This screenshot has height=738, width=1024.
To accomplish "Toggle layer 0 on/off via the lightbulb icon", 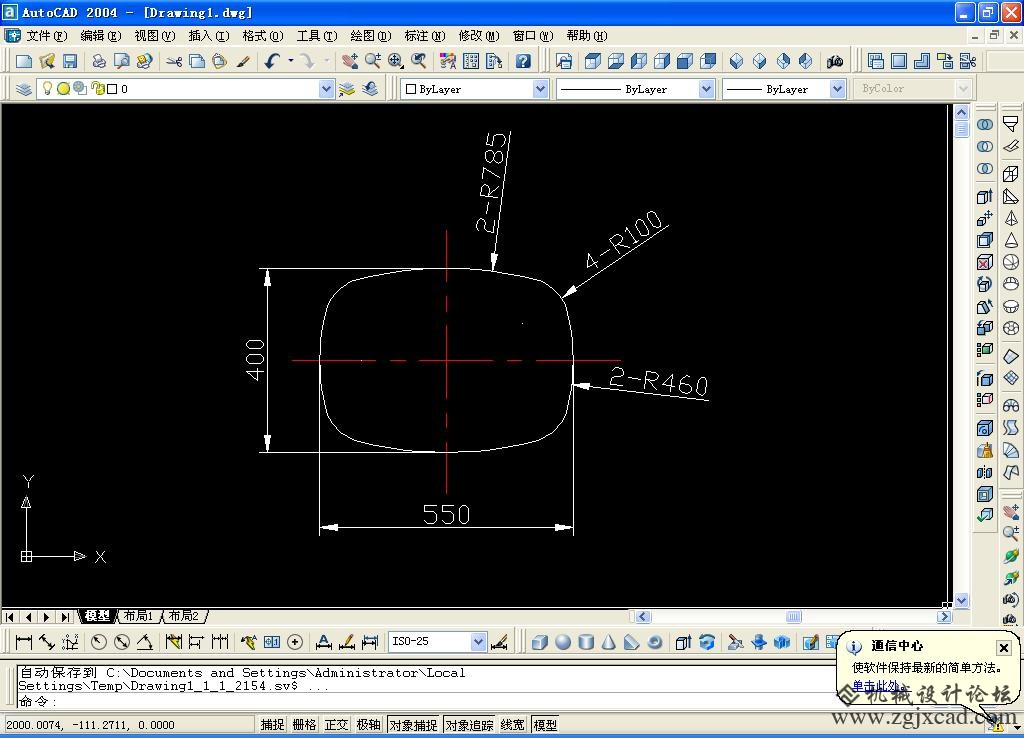I will 47,88.
